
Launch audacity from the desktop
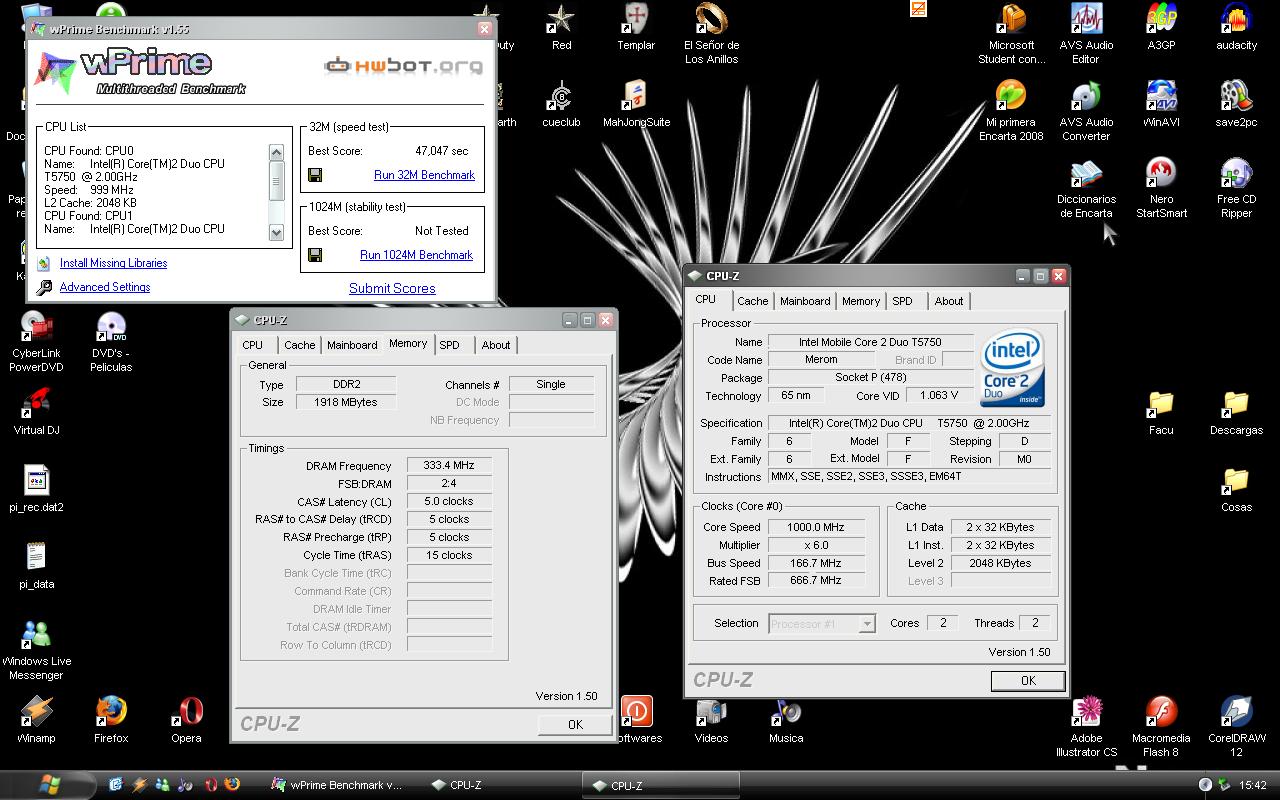point(1236,28)
